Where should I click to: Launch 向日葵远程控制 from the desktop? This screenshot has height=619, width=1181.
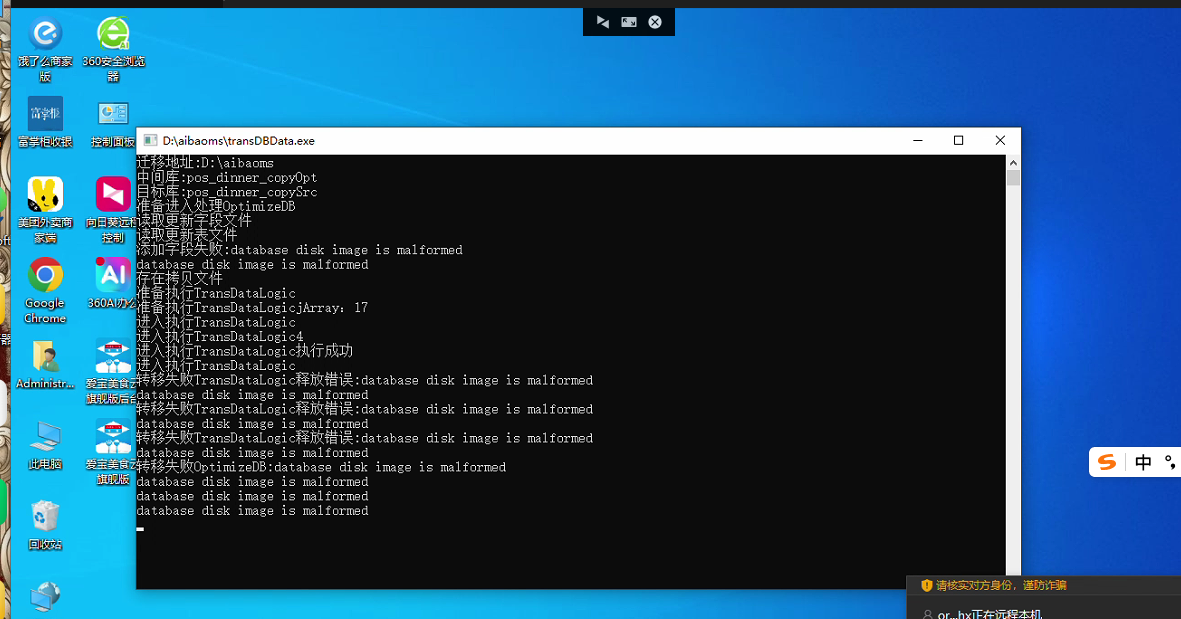[113, 195]
